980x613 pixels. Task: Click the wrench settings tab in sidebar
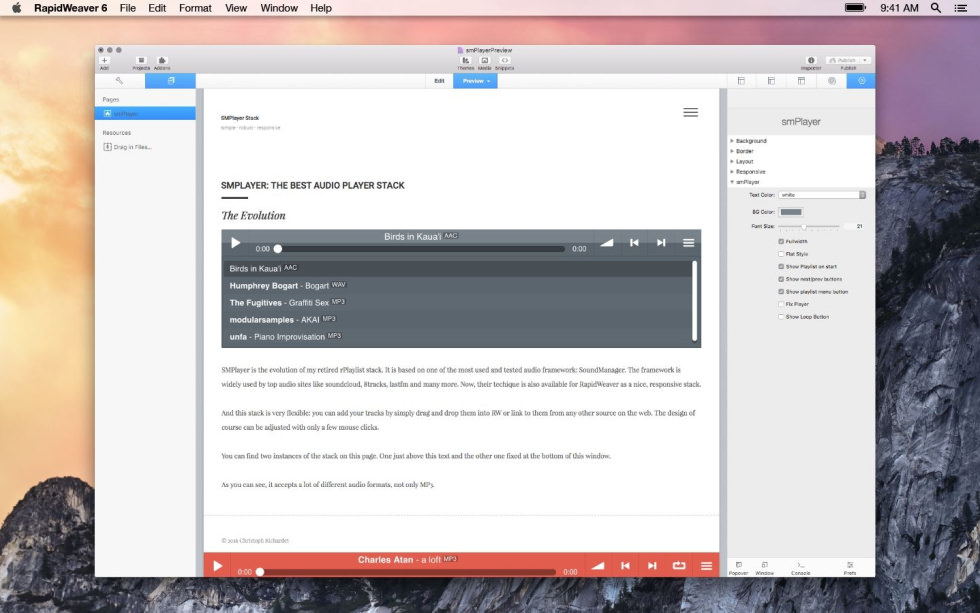119,81
